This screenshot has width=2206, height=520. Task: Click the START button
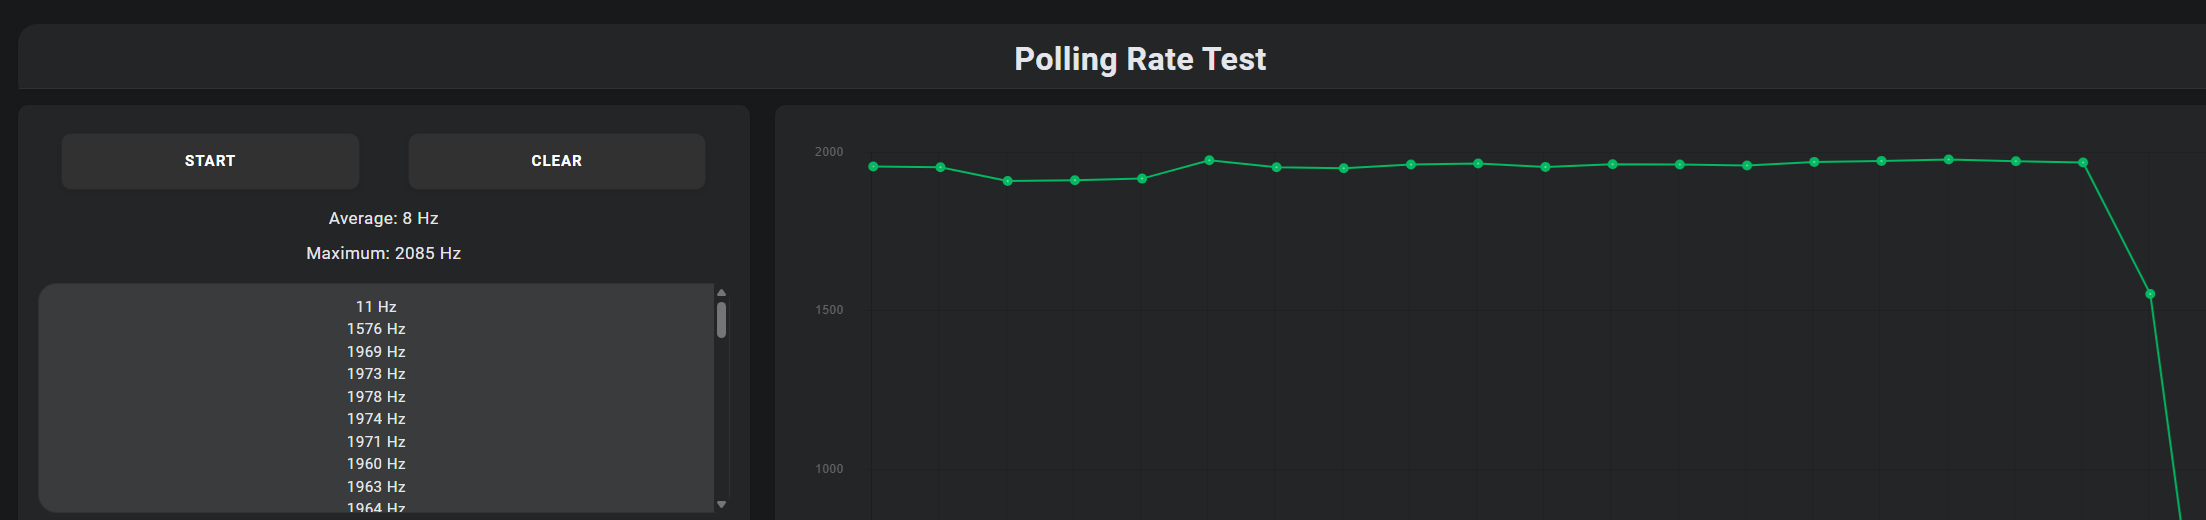click(210, 161)
